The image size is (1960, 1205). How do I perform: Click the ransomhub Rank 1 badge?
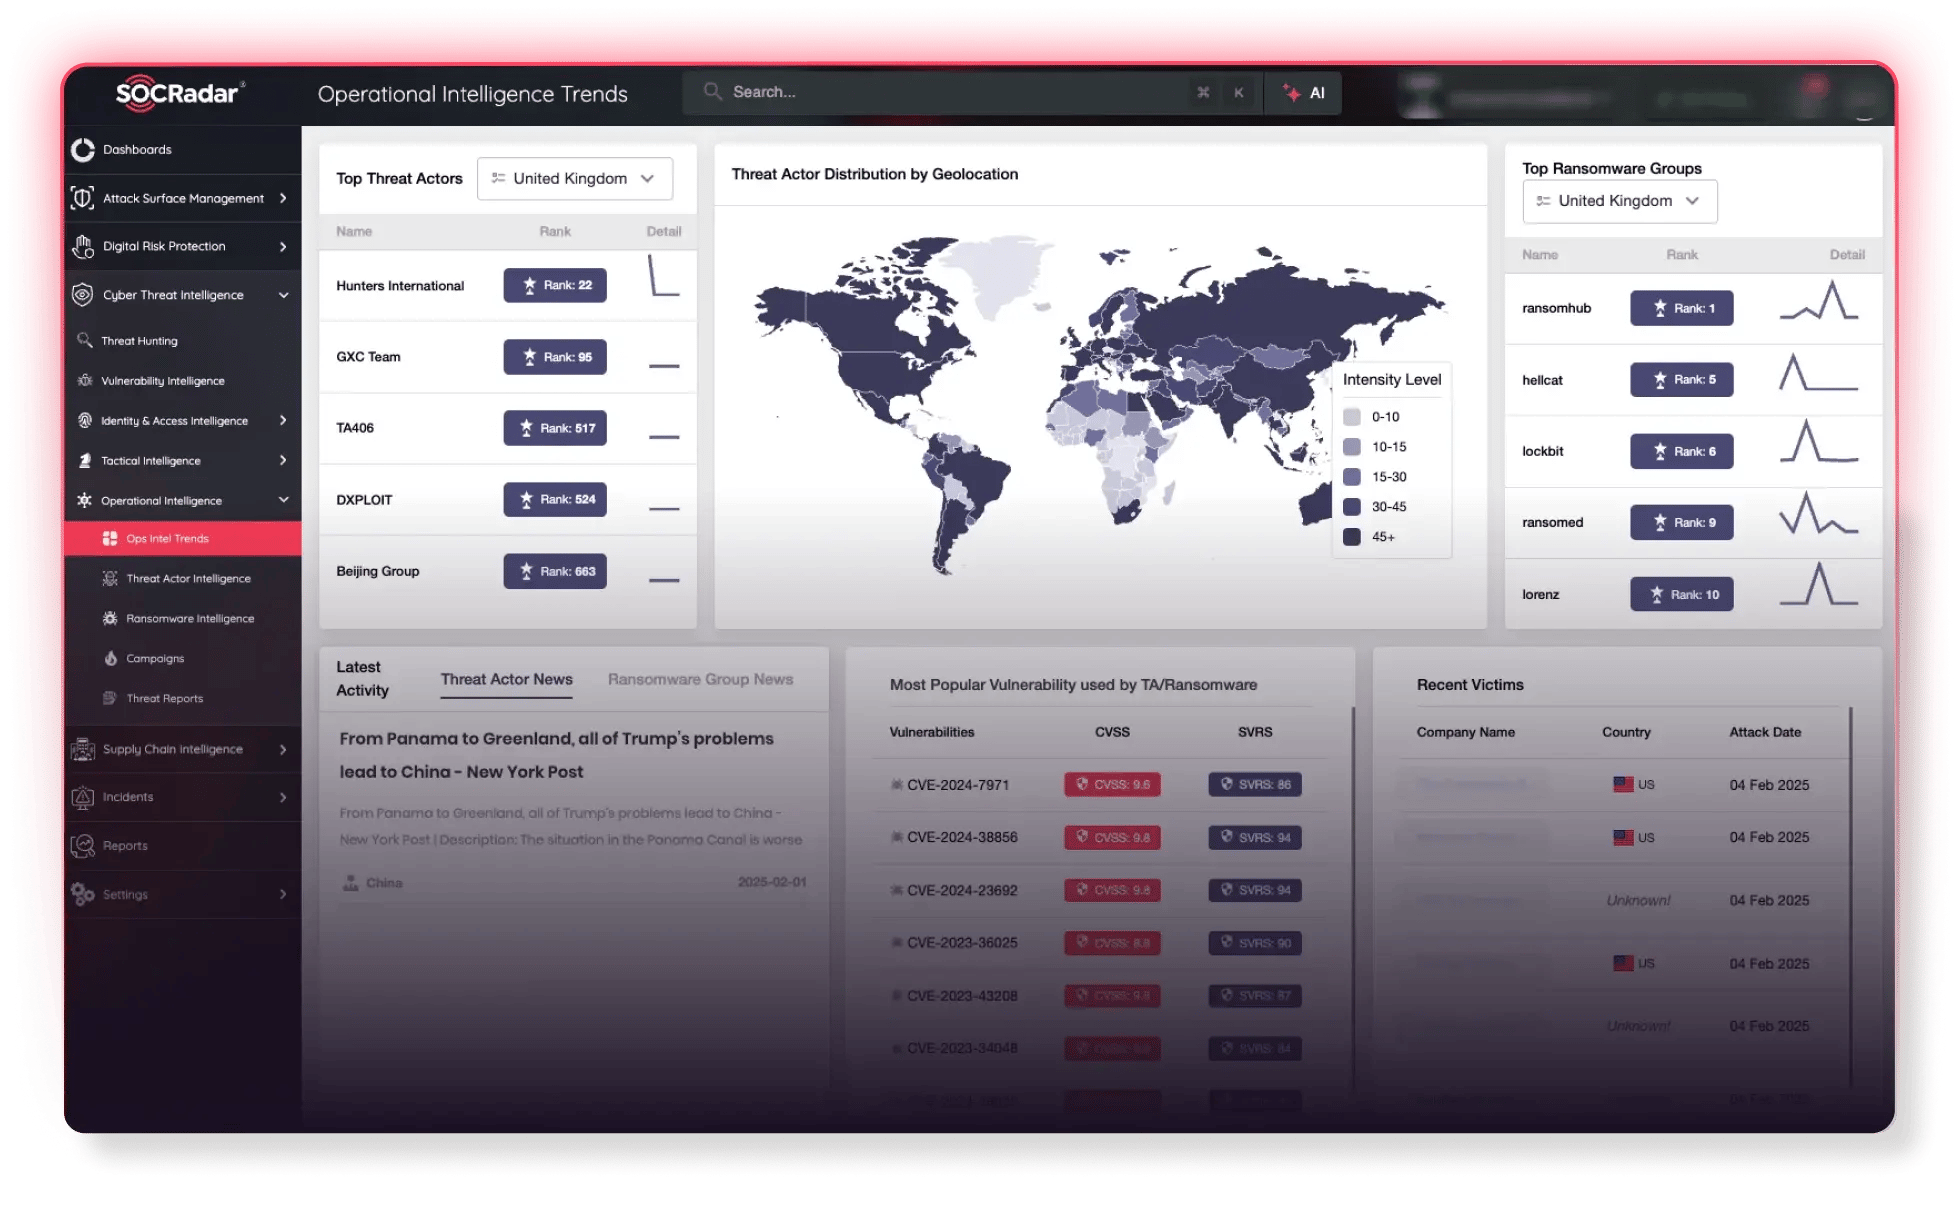coord(1681,308)
